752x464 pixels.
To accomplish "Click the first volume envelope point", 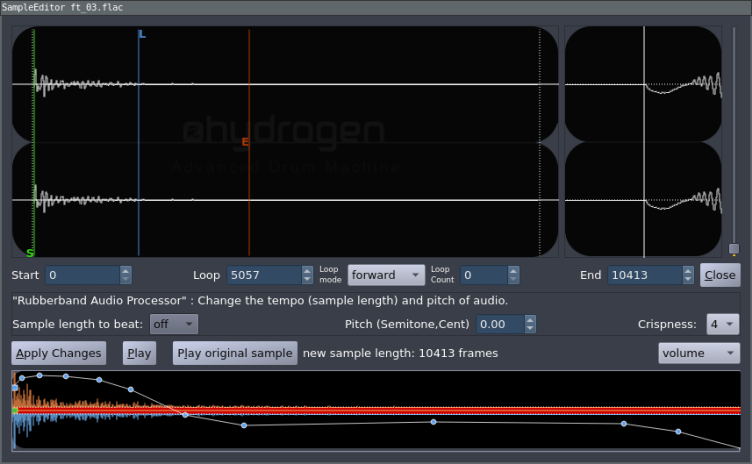I will click(x=14, y=387).
